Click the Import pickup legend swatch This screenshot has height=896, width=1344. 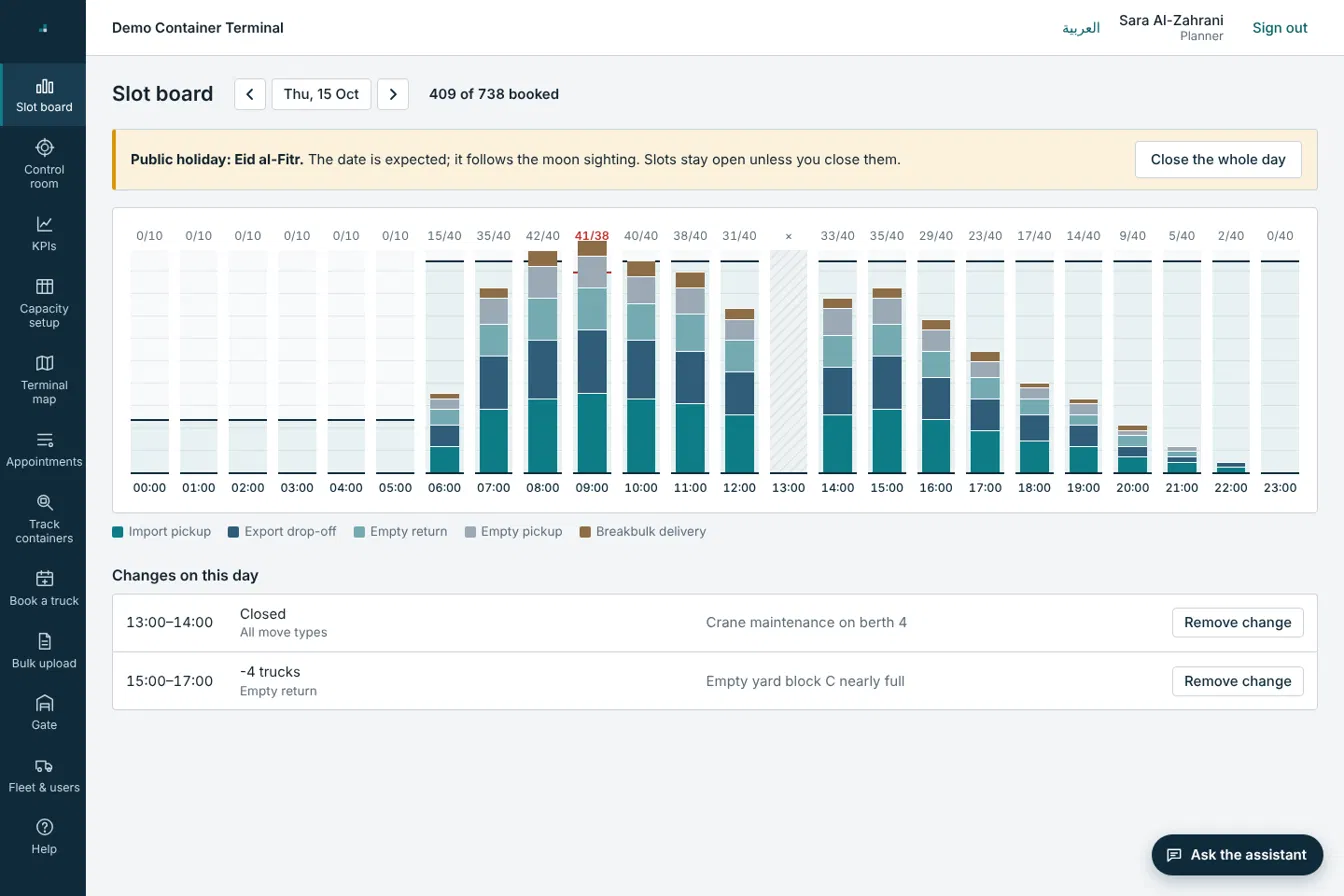[x=118, y=532]
